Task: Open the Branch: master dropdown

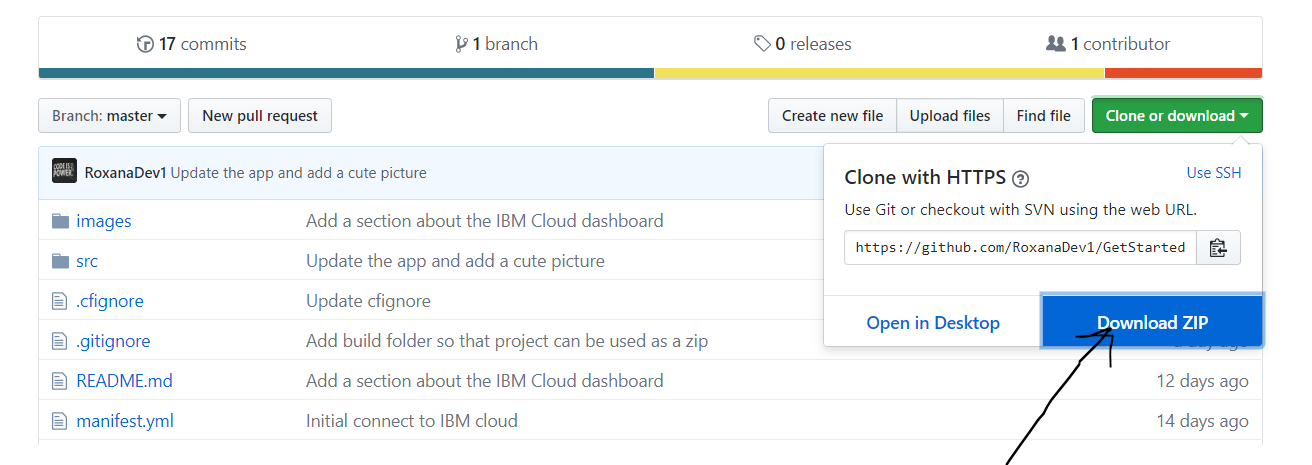Action: click(x=109, y=116)
